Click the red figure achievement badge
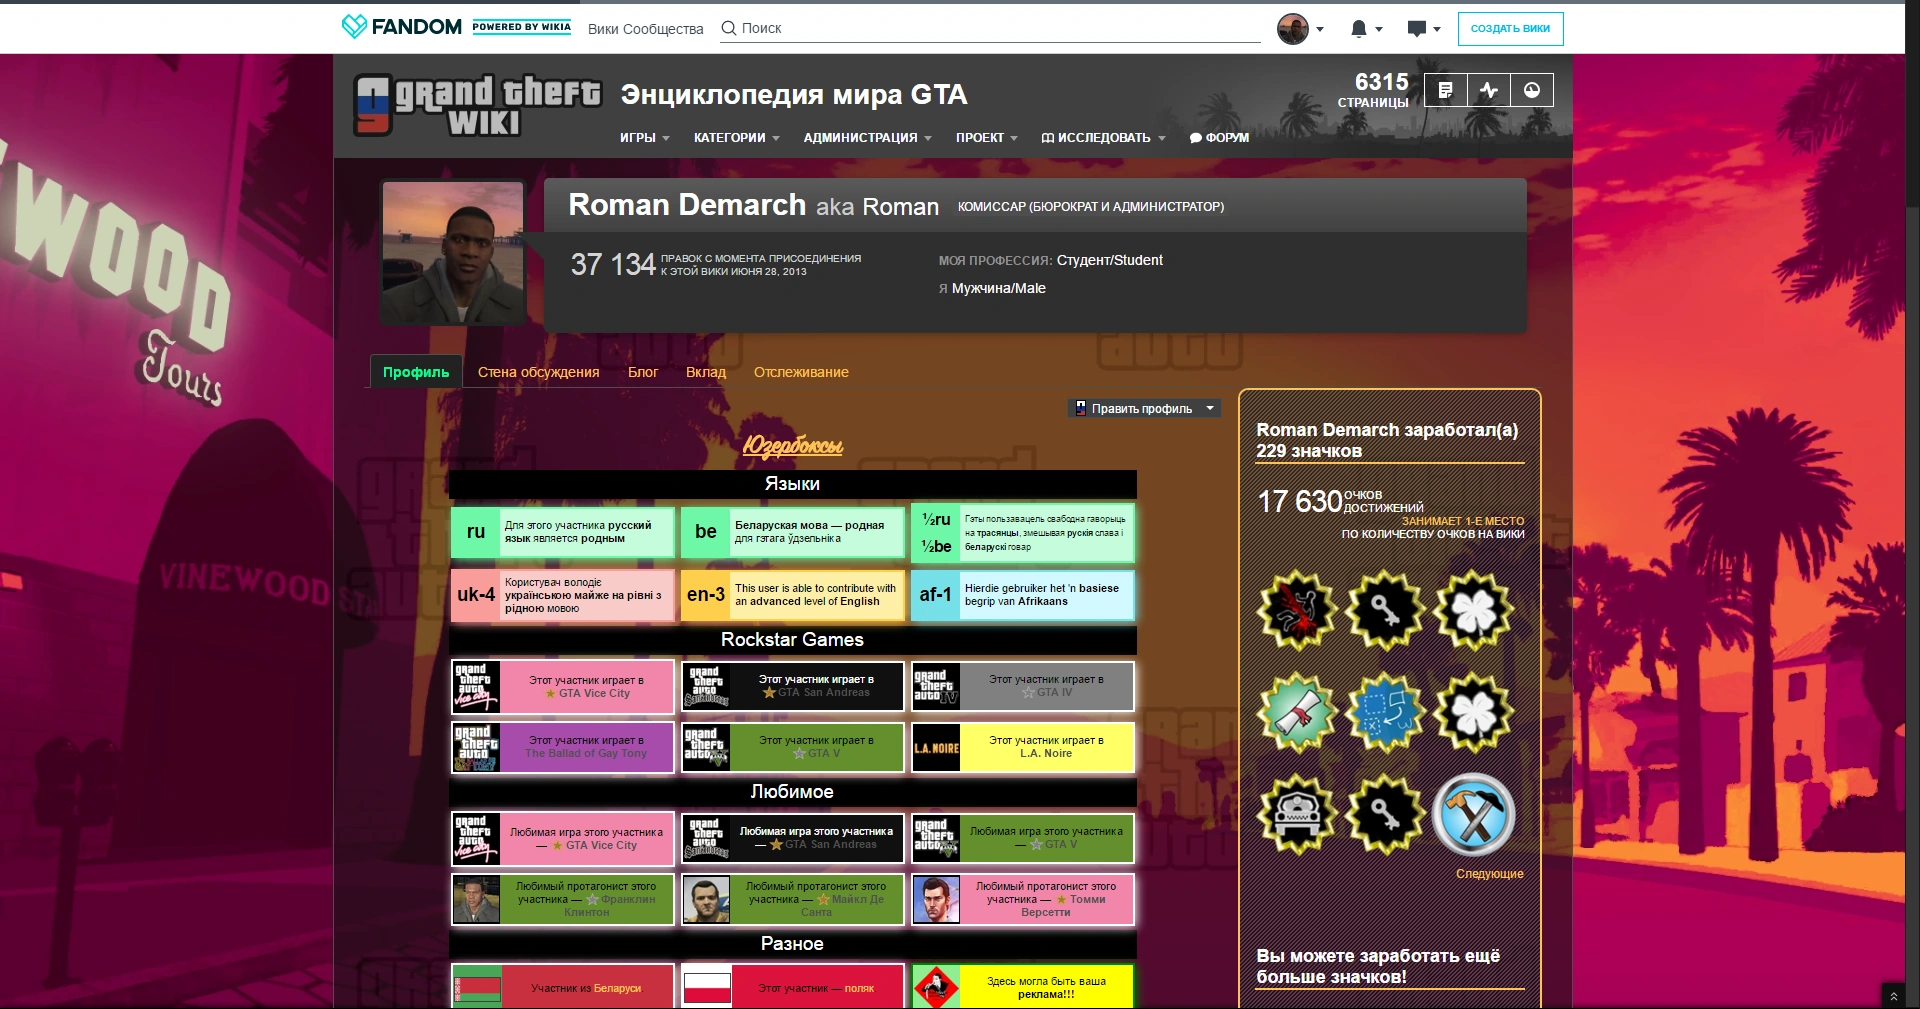The height and width of the screenshot is (1009, 1920). point(1297,609)
